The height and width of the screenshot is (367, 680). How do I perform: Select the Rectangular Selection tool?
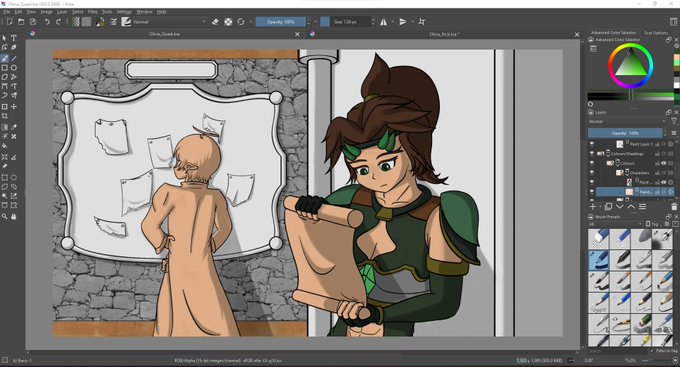4,177
